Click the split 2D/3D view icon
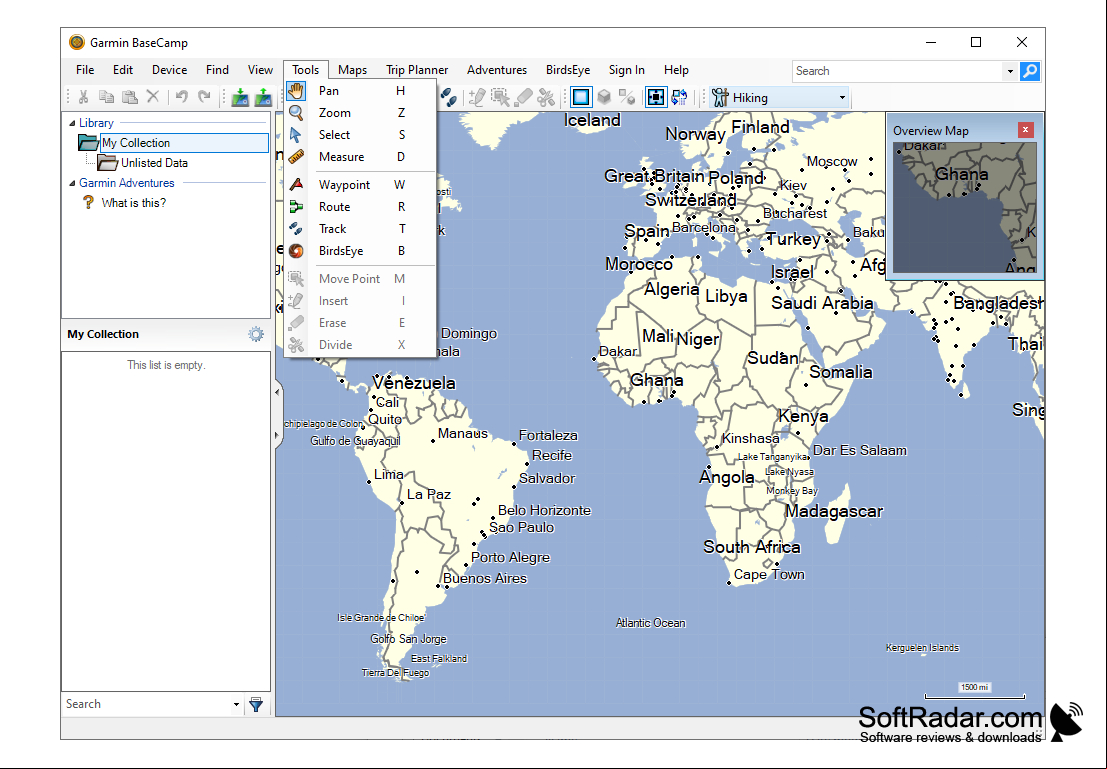Viewport: 1107px width, 769px height. pos(627,97)
